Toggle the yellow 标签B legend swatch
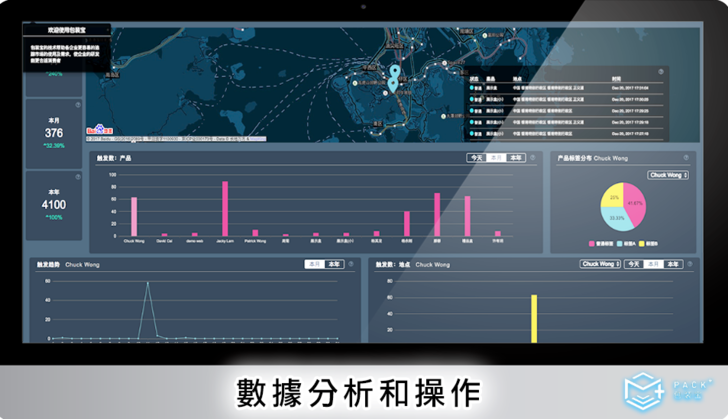The width and height of the screenshot is (728, 419). [x=642, y=243]
